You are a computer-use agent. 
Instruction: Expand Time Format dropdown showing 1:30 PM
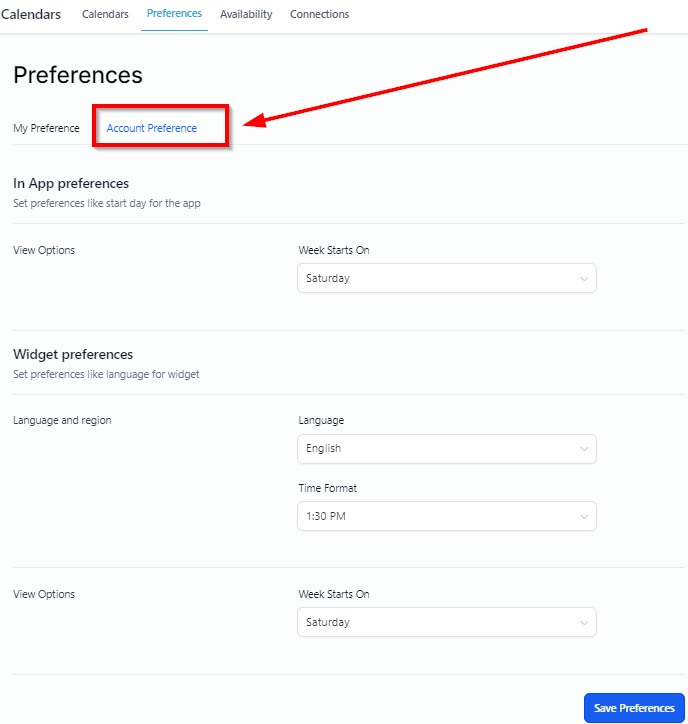446,517
